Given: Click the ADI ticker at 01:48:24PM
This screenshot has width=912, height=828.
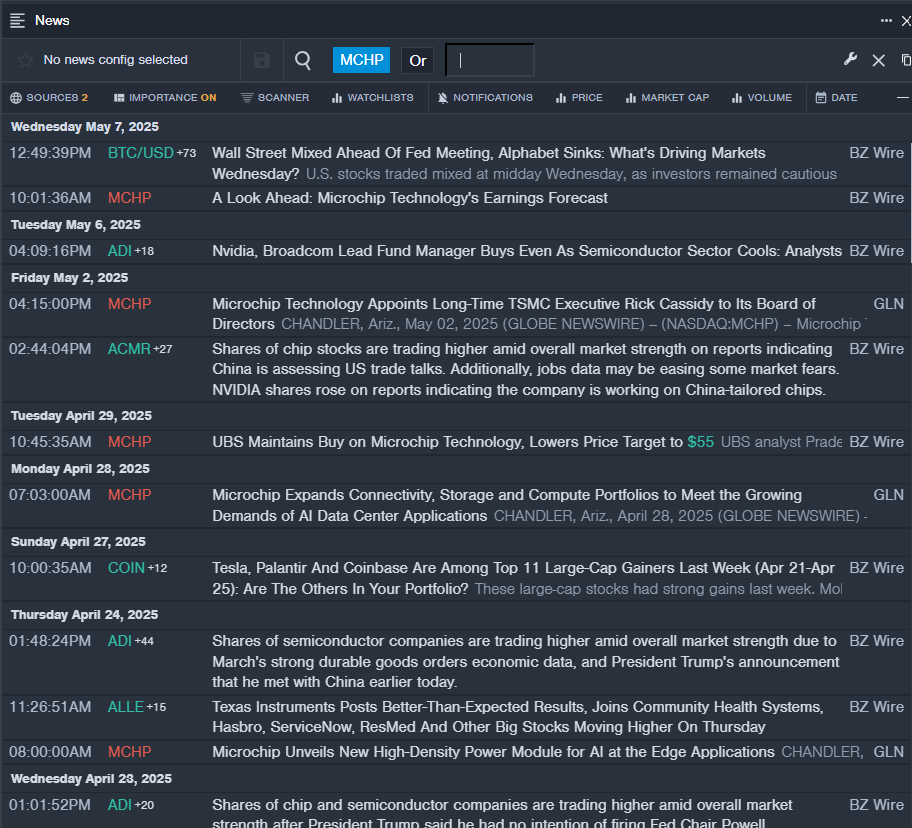Looking at the screenshot, I should pos(120,641).
